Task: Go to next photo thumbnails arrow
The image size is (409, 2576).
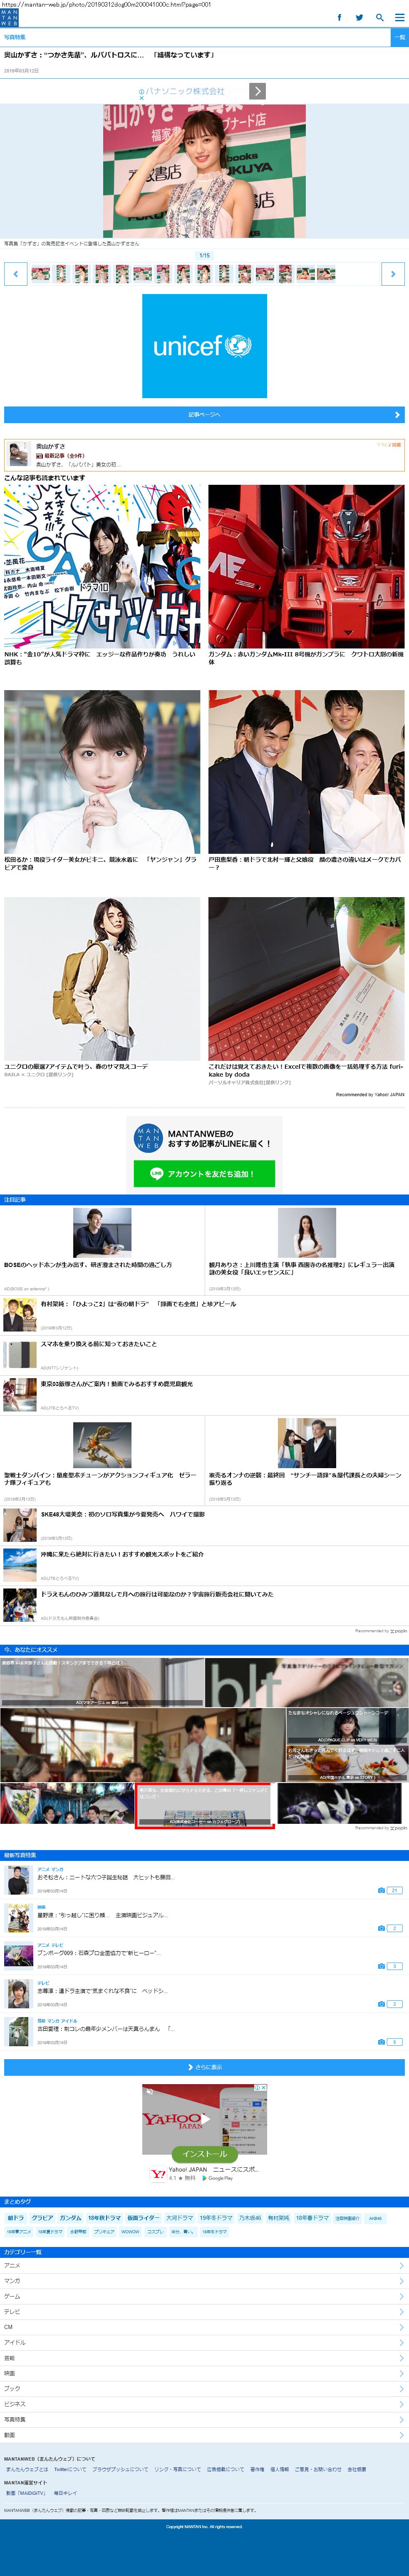Action: (x=393, y=273)
